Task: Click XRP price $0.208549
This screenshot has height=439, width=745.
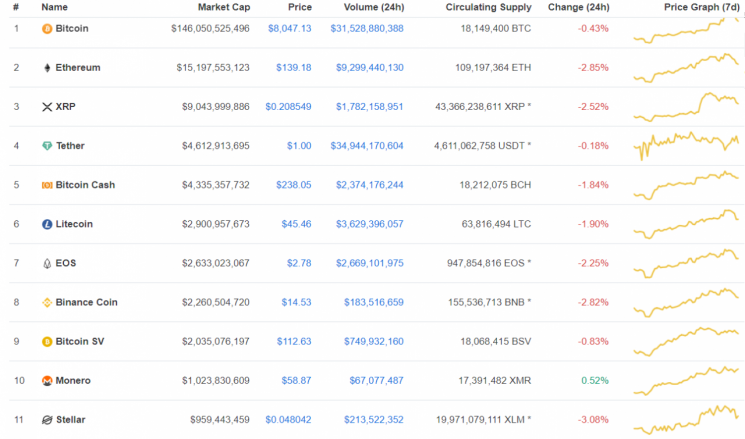Action: coord(288,106)
